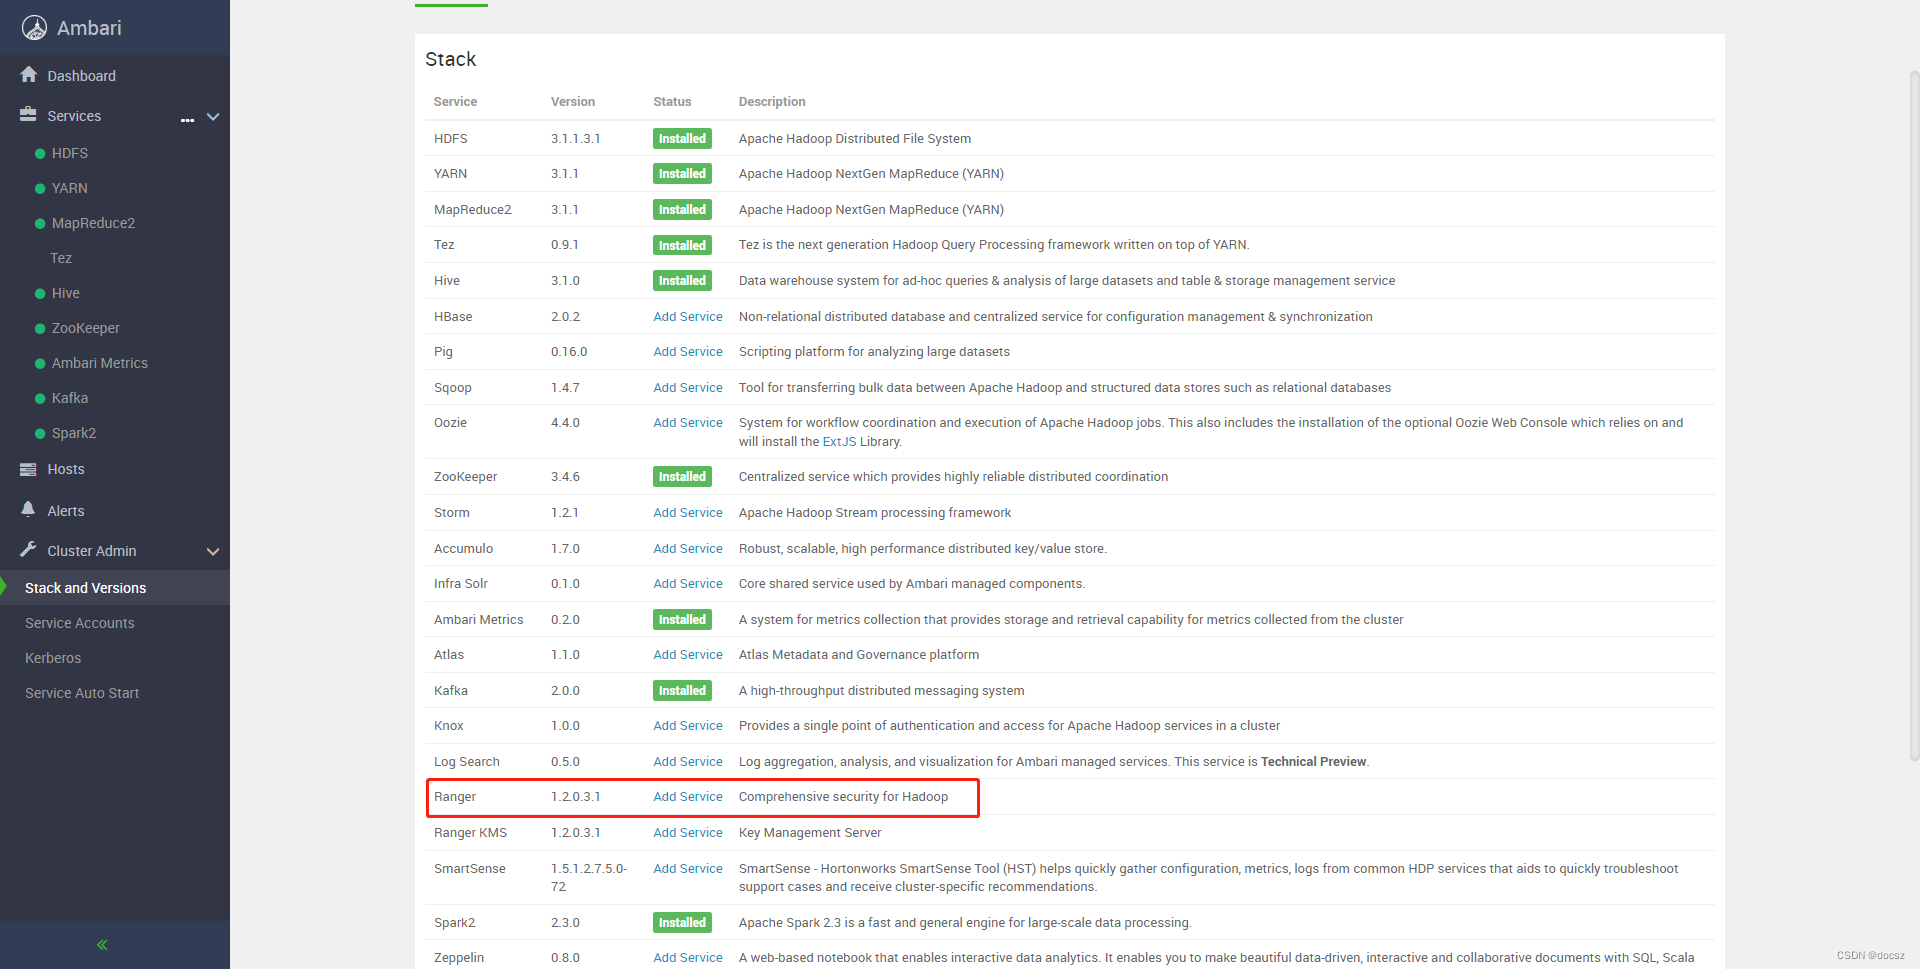The image size is (1920, 969).
Task: Click Add Service for Pig
Action: 688,352
